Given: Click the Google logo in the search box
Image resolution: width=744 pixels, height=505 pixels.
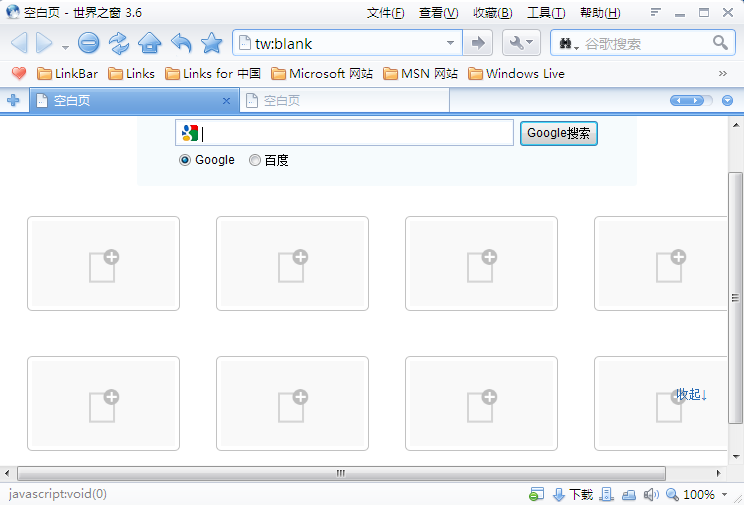Looking at the screenshot, I should coord(190,133).
